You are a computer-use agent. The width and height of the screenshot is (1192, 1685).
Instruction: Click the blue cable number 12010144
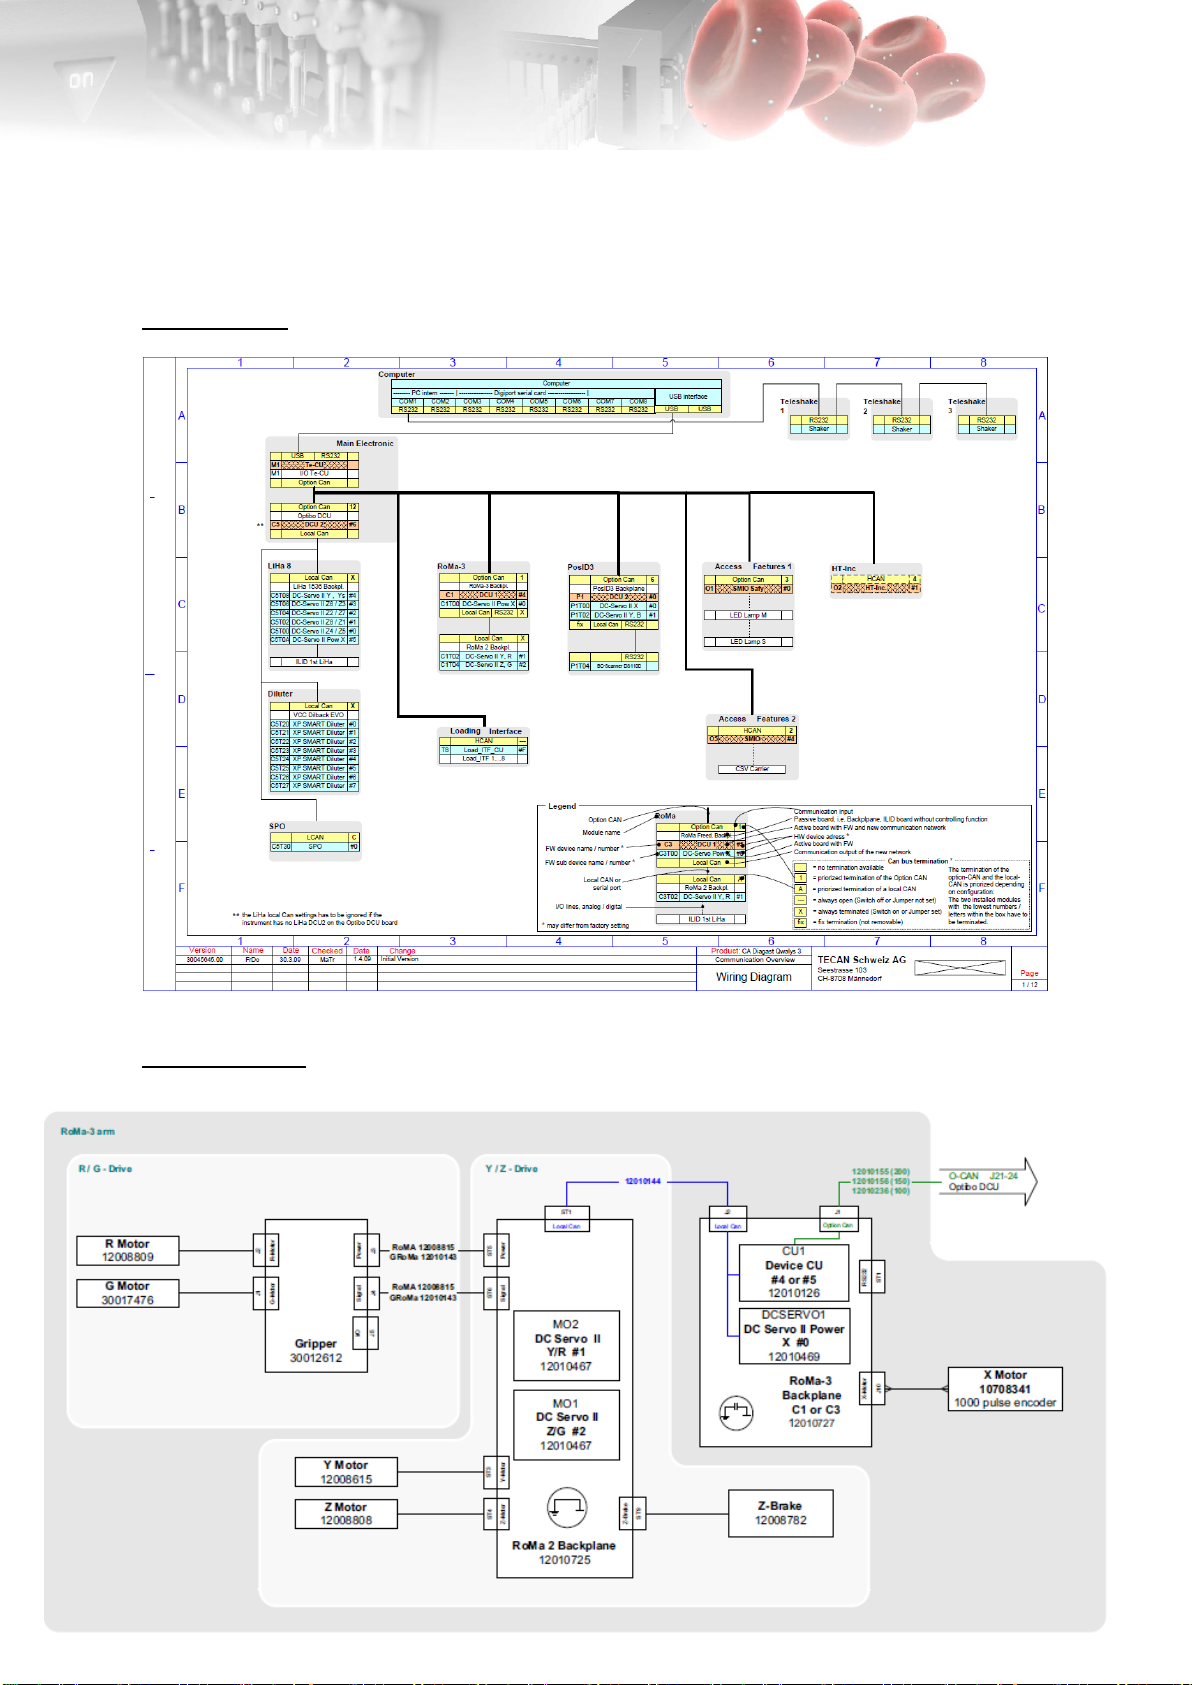[x=642, y=1181]
